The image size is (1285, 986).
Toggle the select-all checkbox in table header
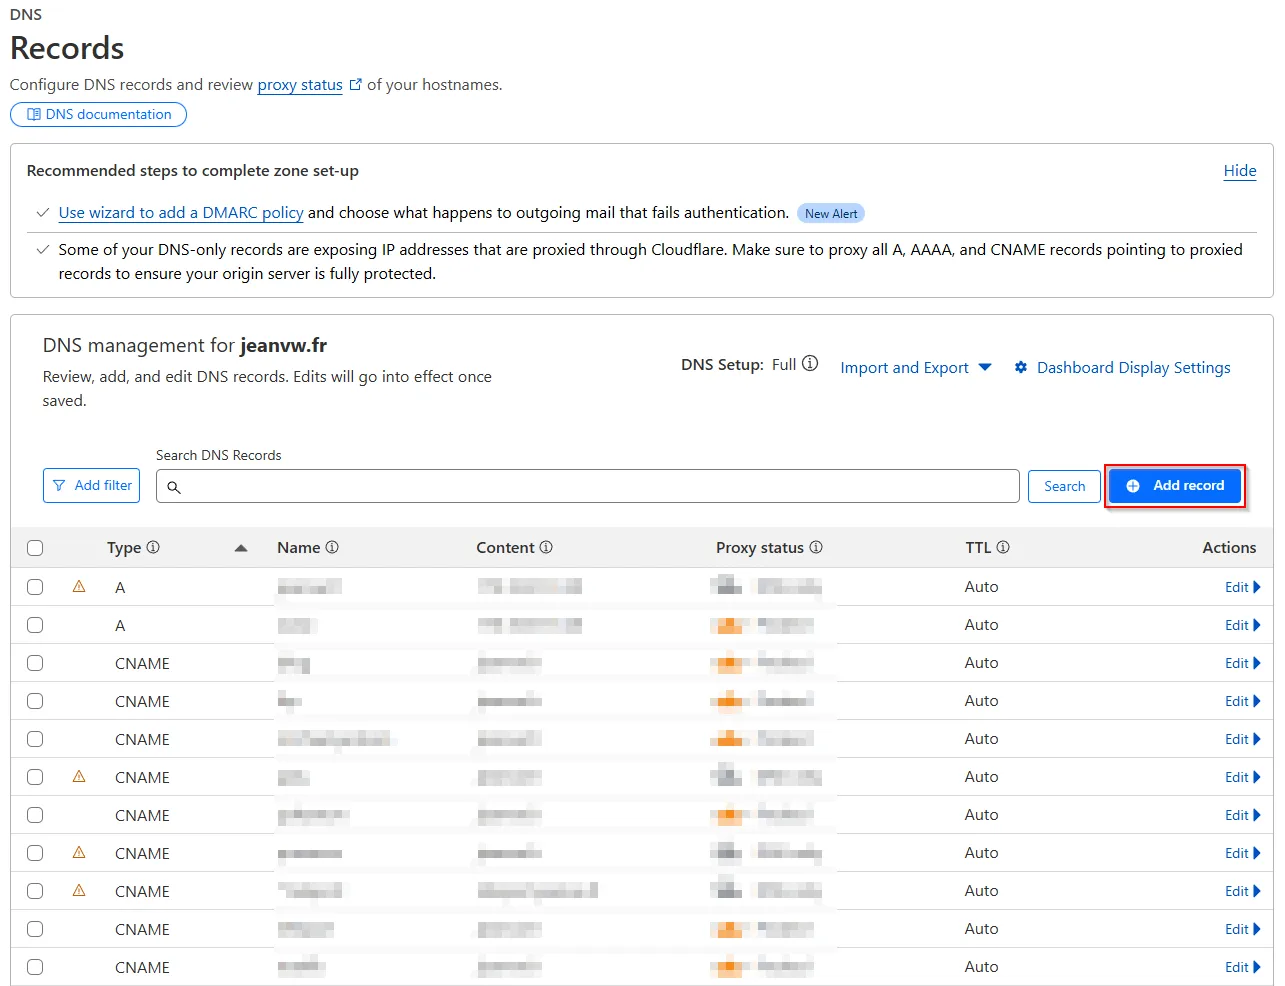[x=35, y=548]
